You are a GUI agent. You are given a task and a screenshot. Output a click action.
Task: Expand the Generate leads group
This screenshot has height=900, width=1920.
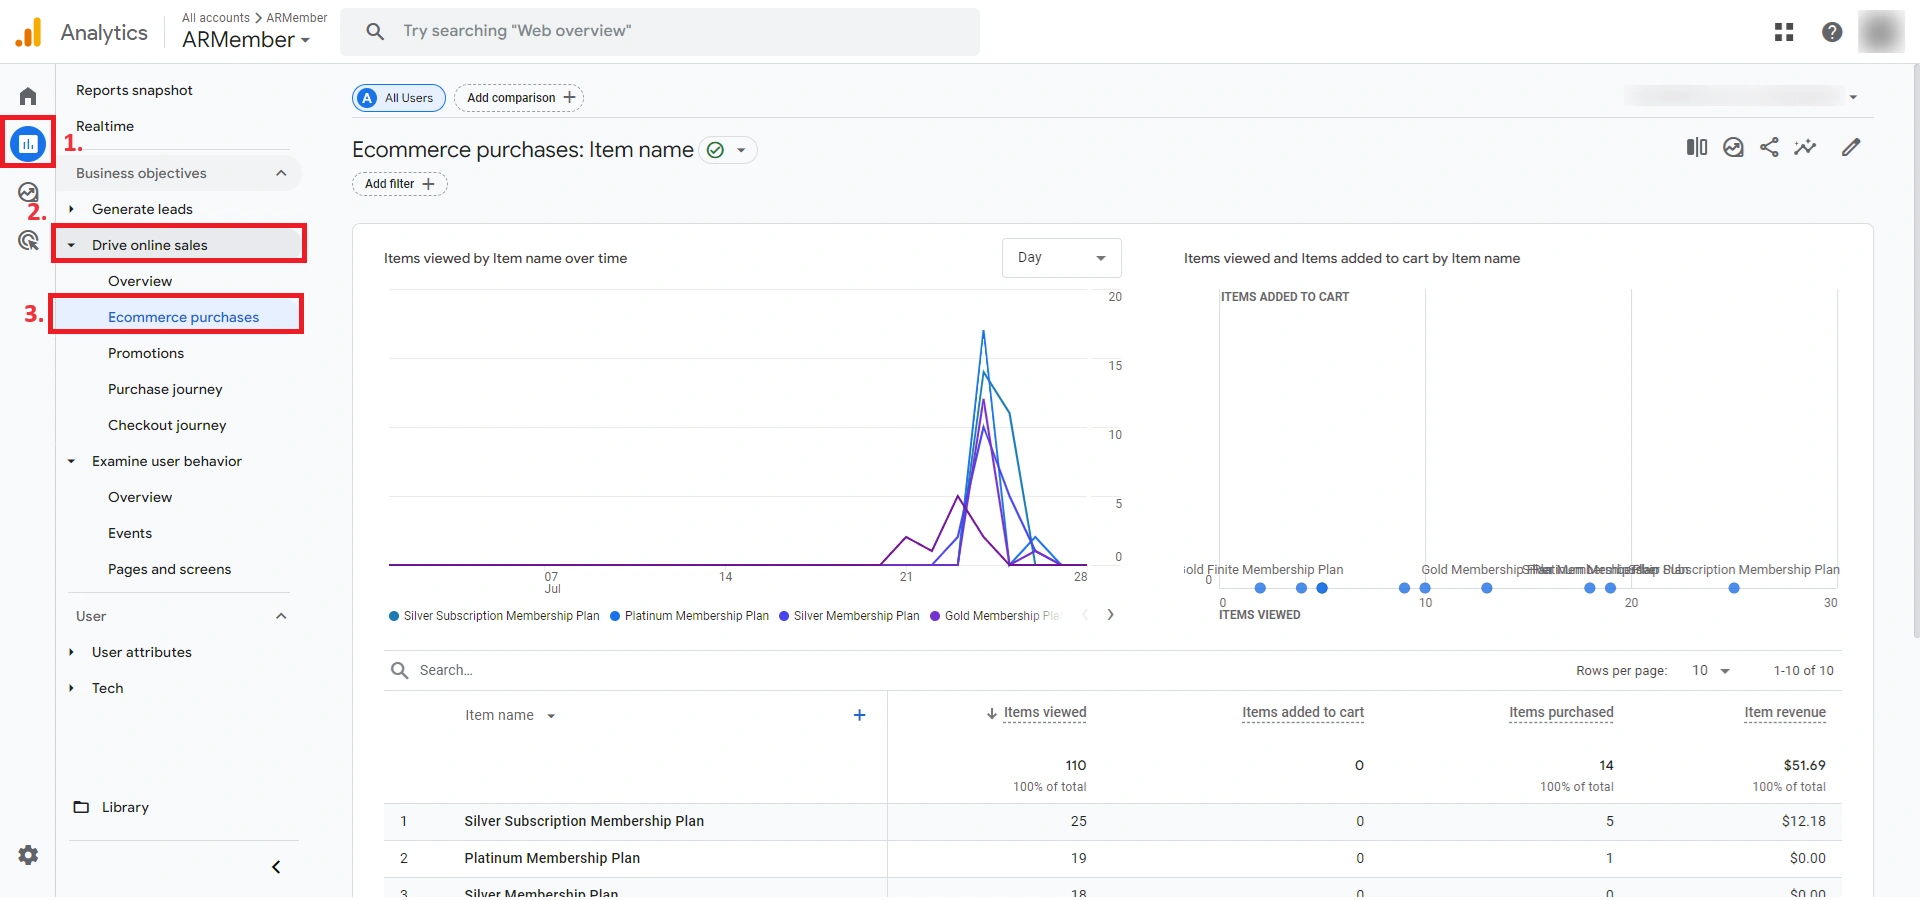tap(71, 209)
